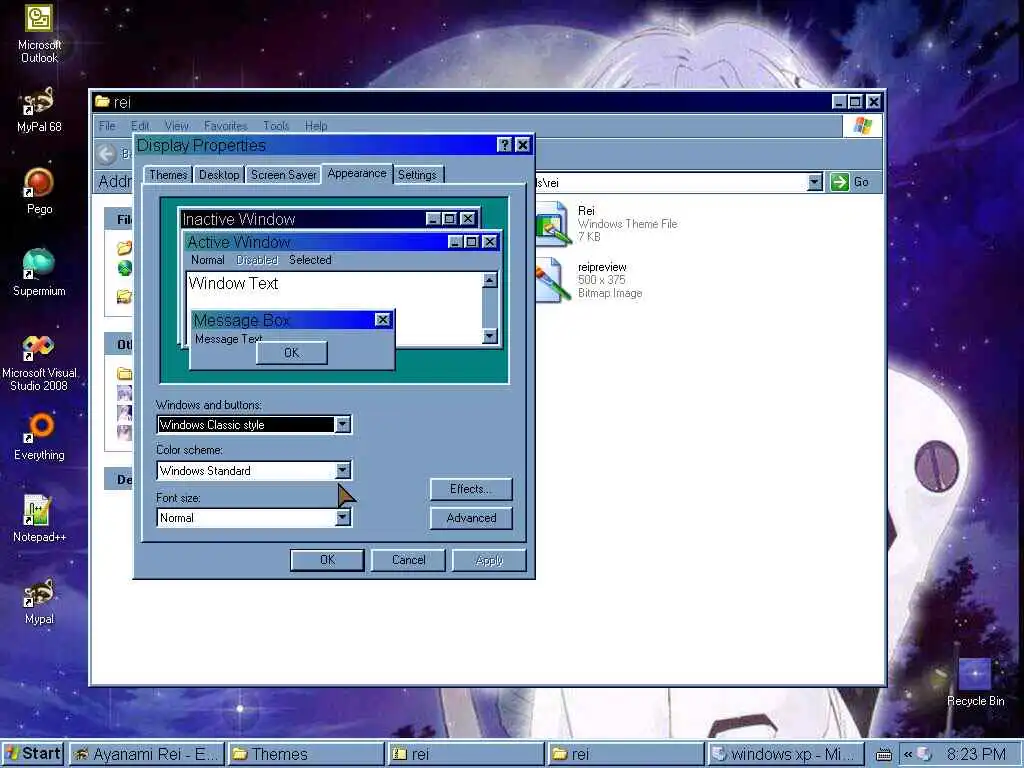Screen dimensions: 1024x768
Task: Switch to the Themes tab
Action: tap(168, 175)
